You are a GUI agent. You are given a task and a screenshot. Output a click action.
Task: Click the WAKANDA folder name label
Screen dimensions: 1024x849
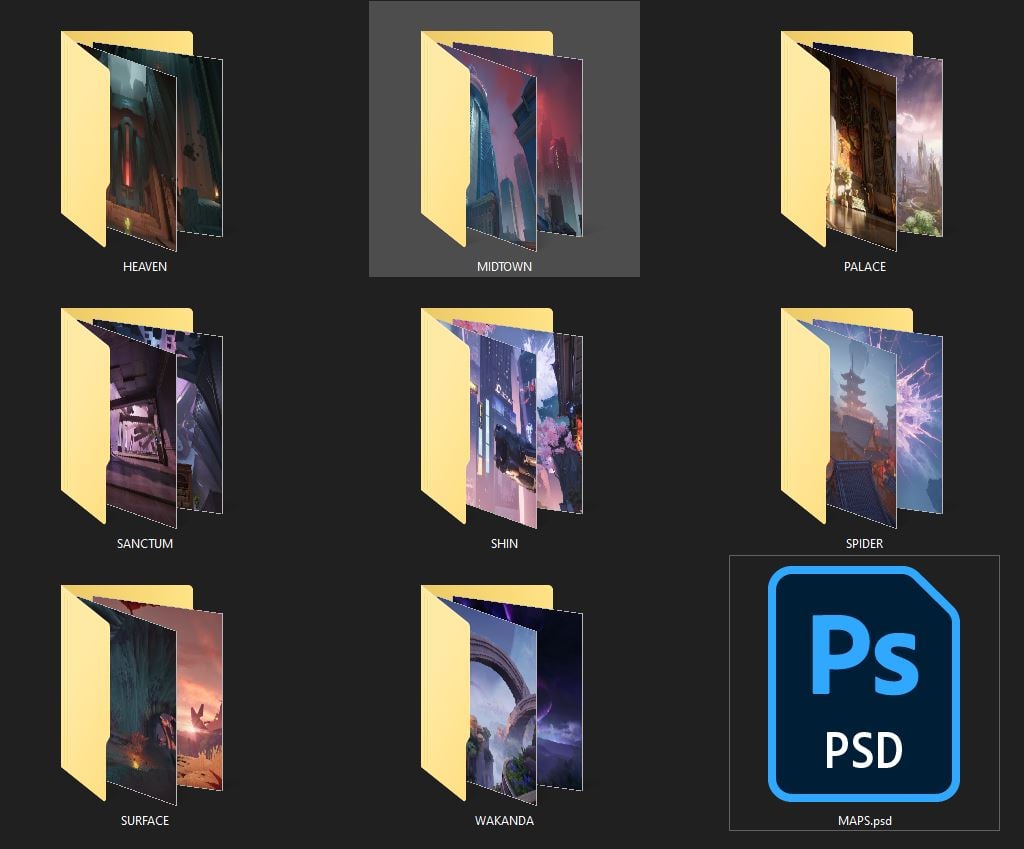click(504, 820)
